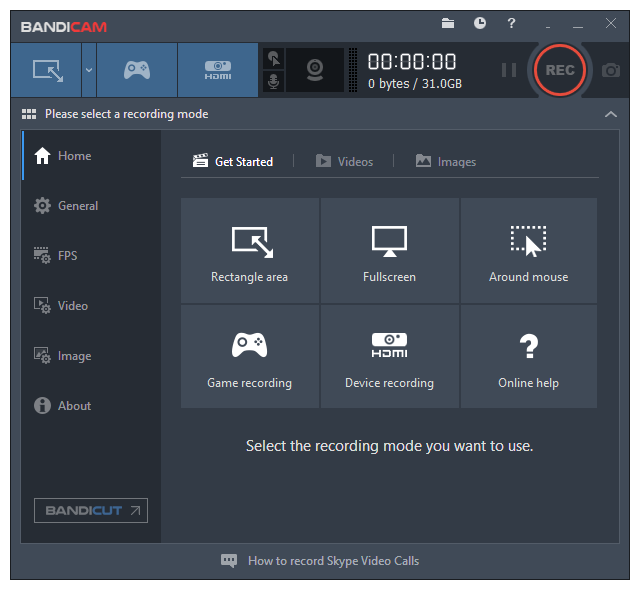Image resolution: width=644 pixels, height=593 pixels.
Task: Switch to the Images tab
Action: (446, 161)
